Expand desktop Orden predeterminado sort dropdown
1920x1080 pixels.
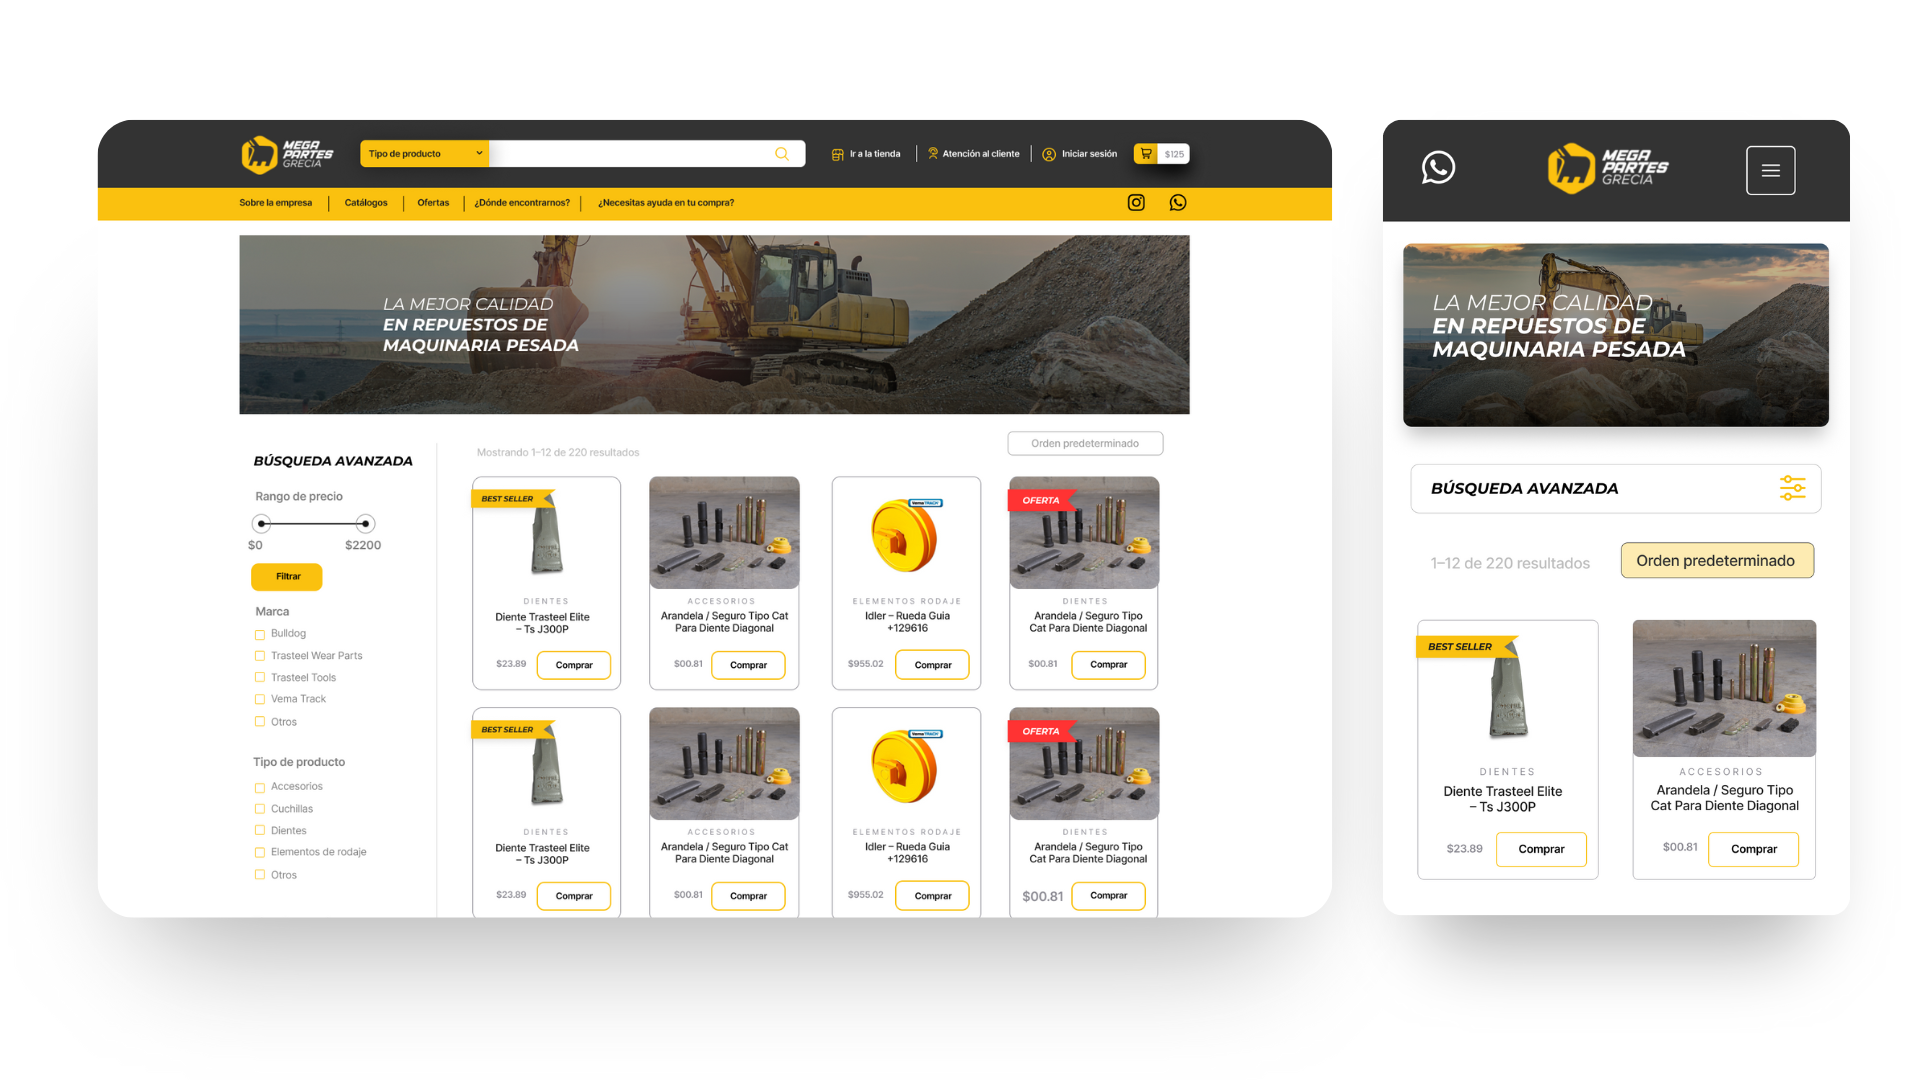[x=1085, y=444]
